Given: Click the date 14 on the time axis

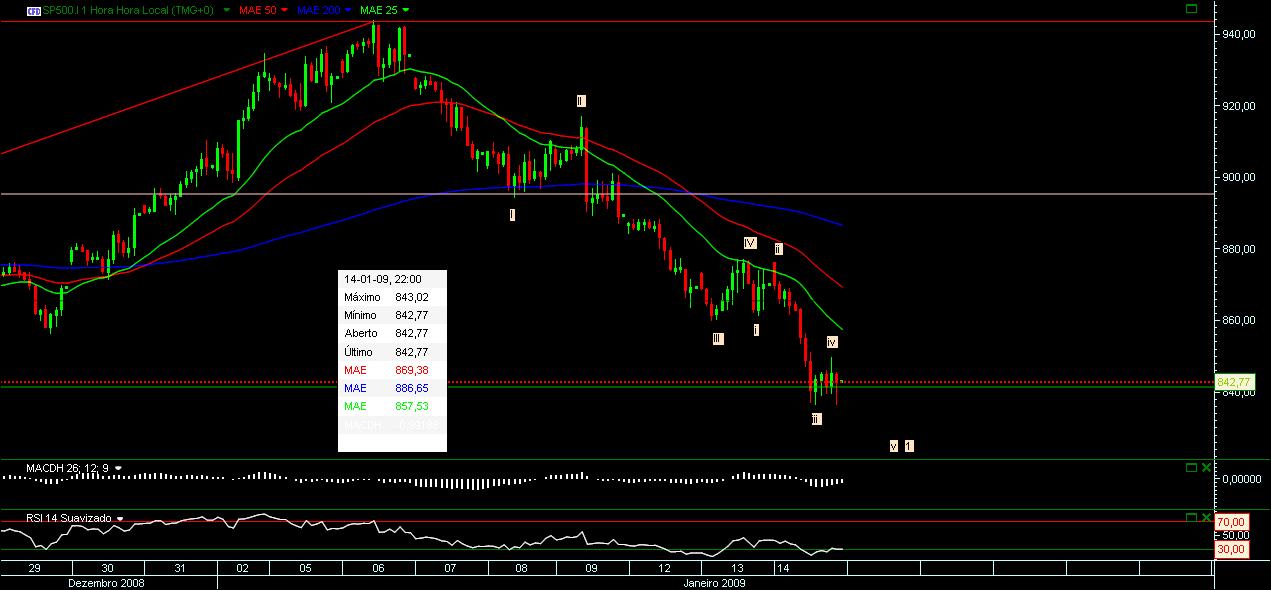Looking at the screenshot, I should pos(783,568).
